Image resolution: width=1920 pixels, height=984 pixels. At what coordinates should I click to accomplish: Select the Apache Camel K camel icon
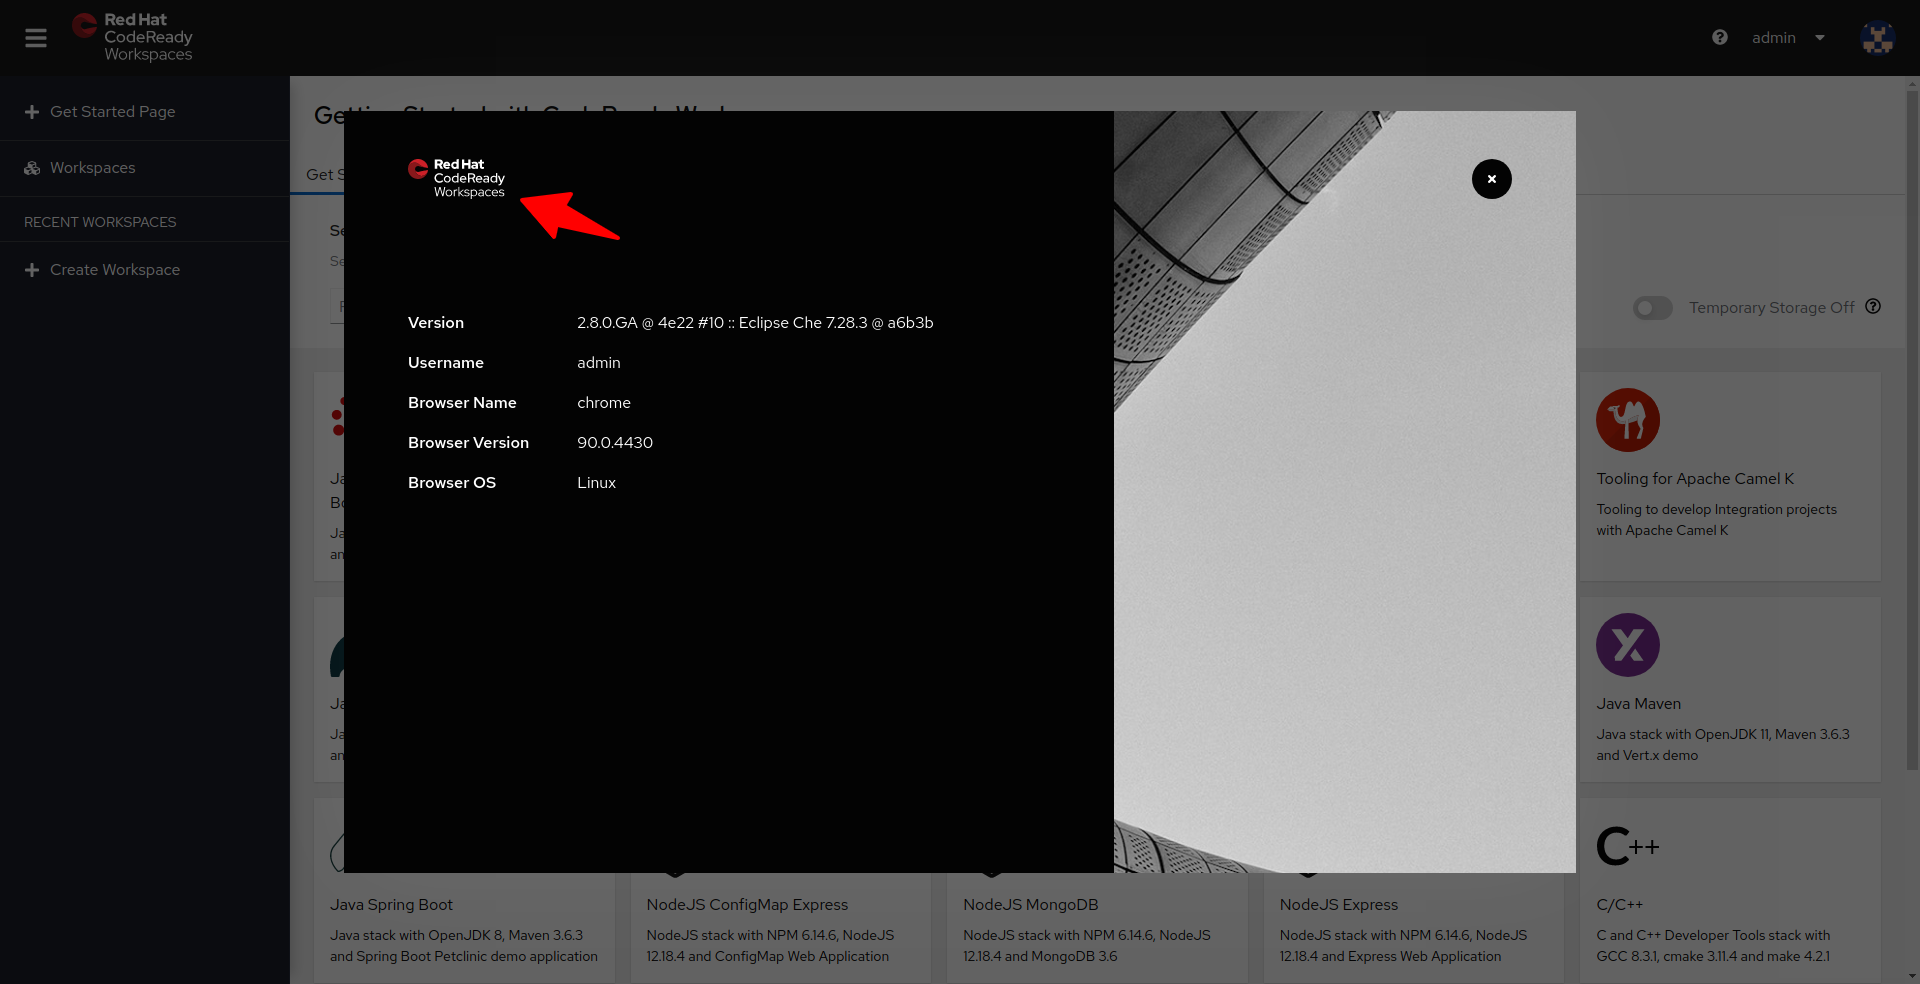1628,420
